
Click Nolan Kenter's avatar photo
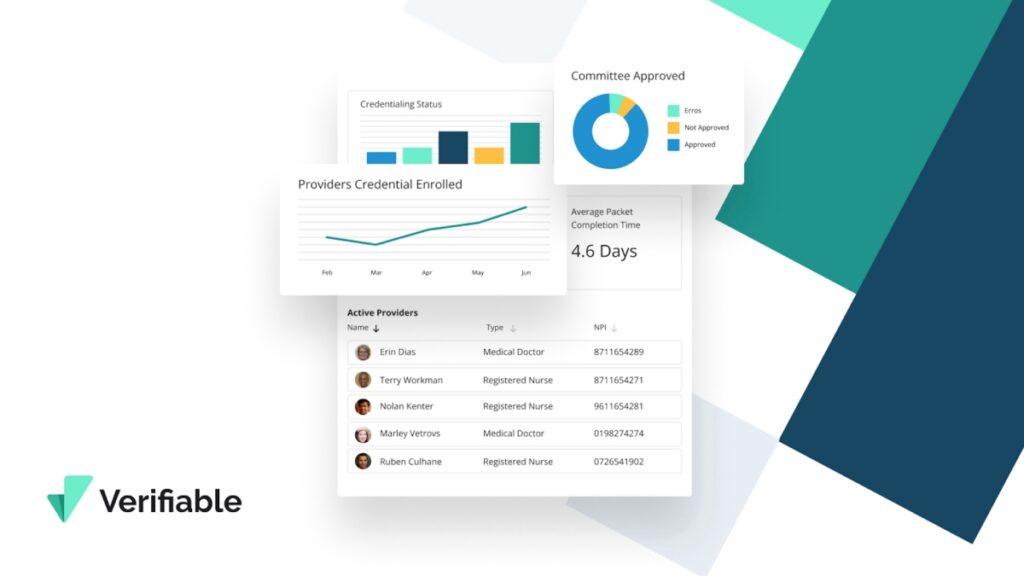pos(363,407)
